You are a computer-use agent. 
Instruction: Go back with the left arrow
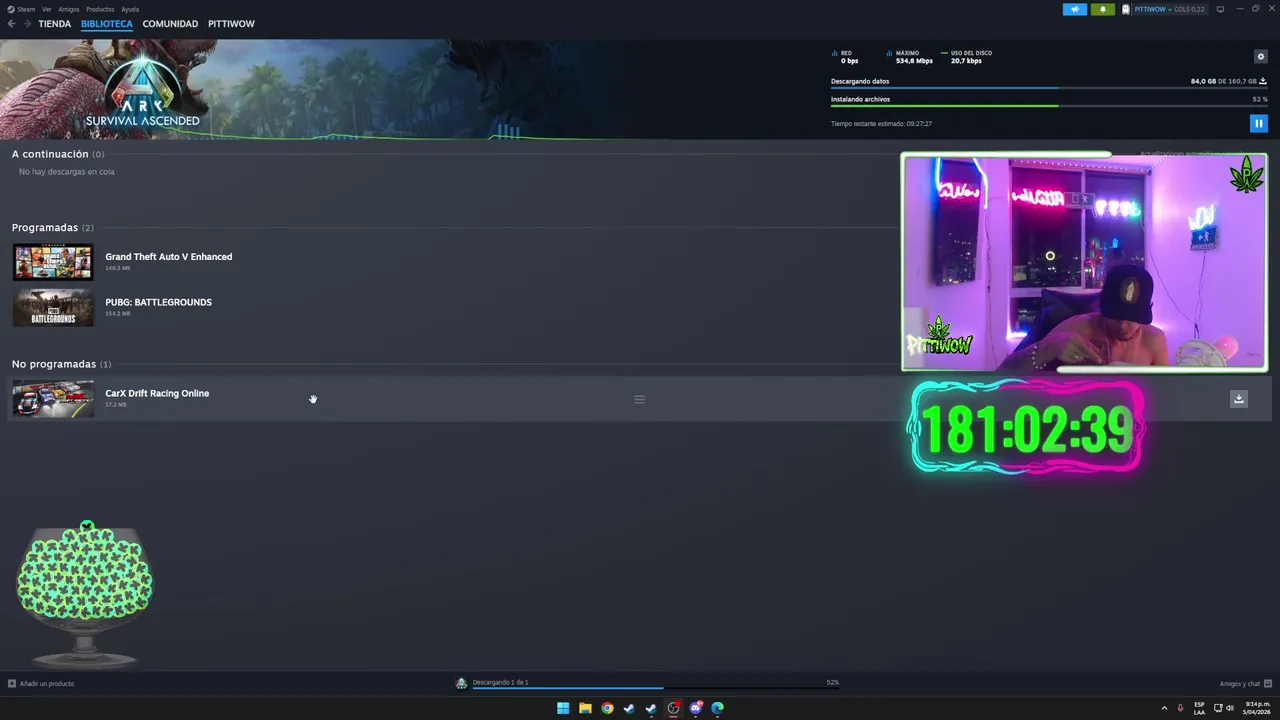tap(12, 24)
